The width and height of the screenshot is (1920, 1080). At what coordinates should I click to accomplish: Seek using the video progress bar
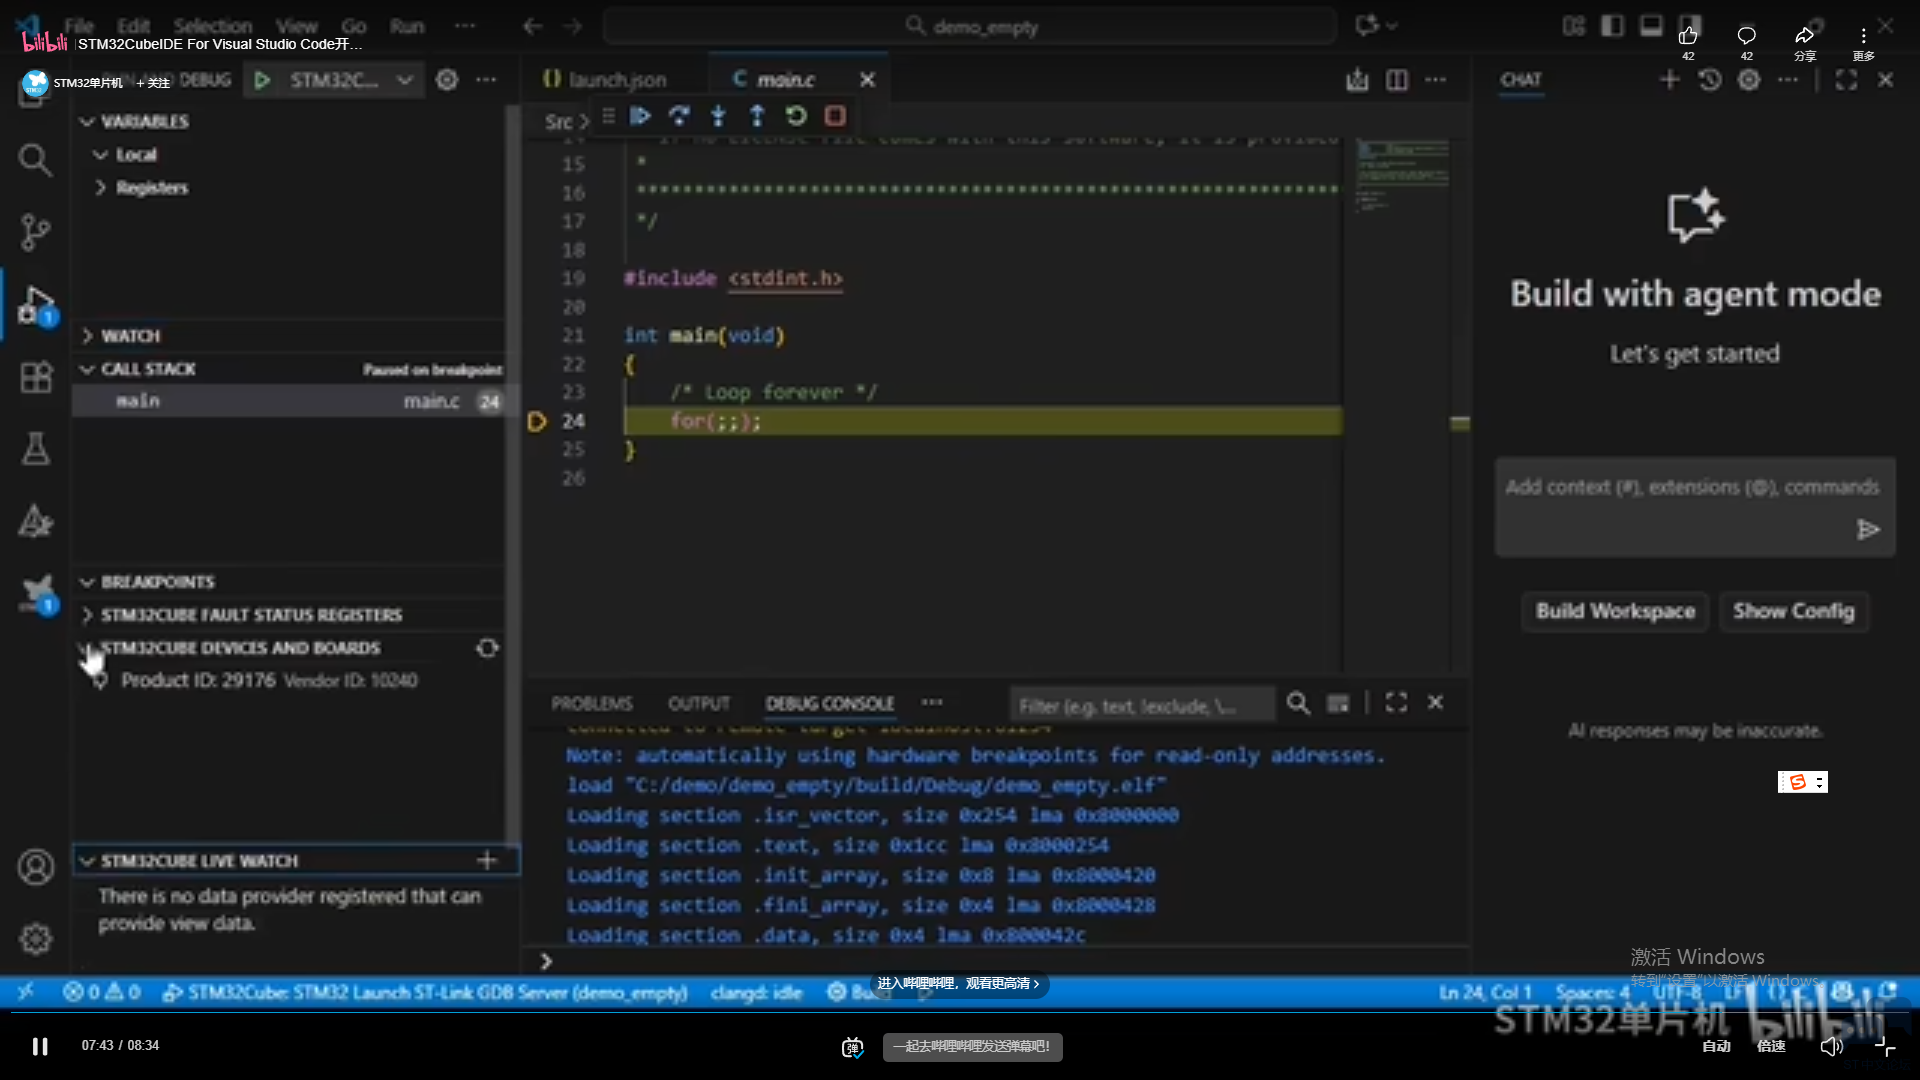click(x=960, y=1012)
